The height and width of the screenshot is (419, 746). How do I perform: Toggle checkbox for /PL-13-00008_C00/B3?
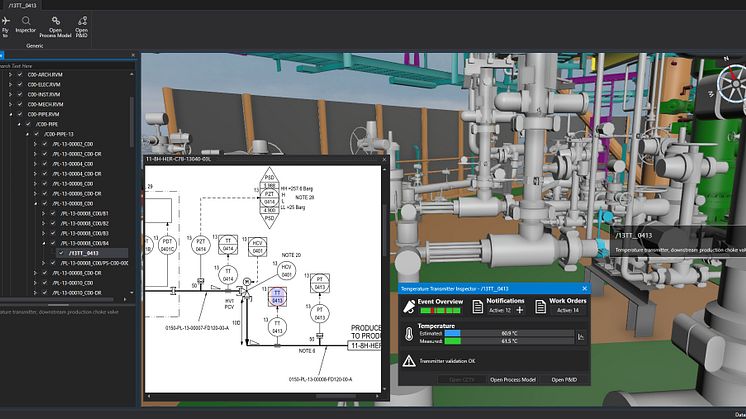click(53, 233)
